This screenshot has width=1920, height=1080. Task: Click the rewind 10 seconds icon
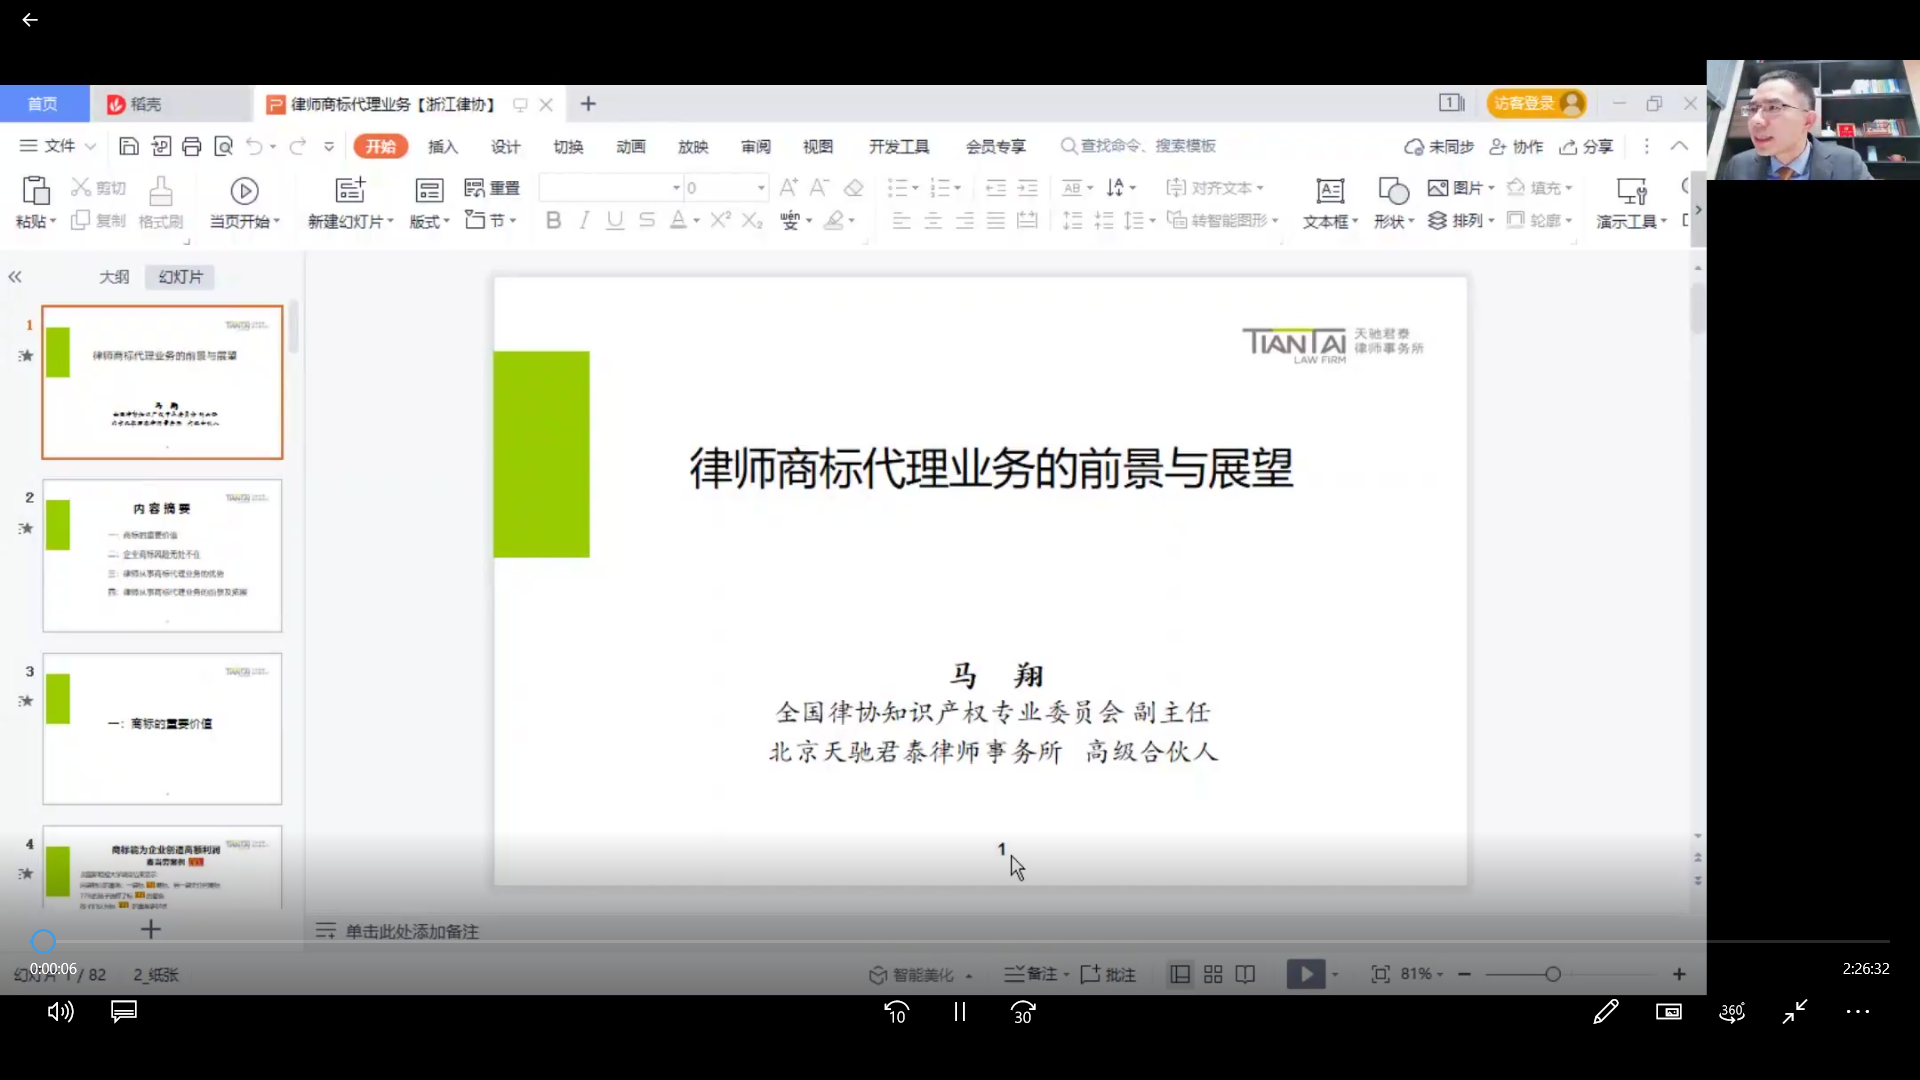[896, 1012]
